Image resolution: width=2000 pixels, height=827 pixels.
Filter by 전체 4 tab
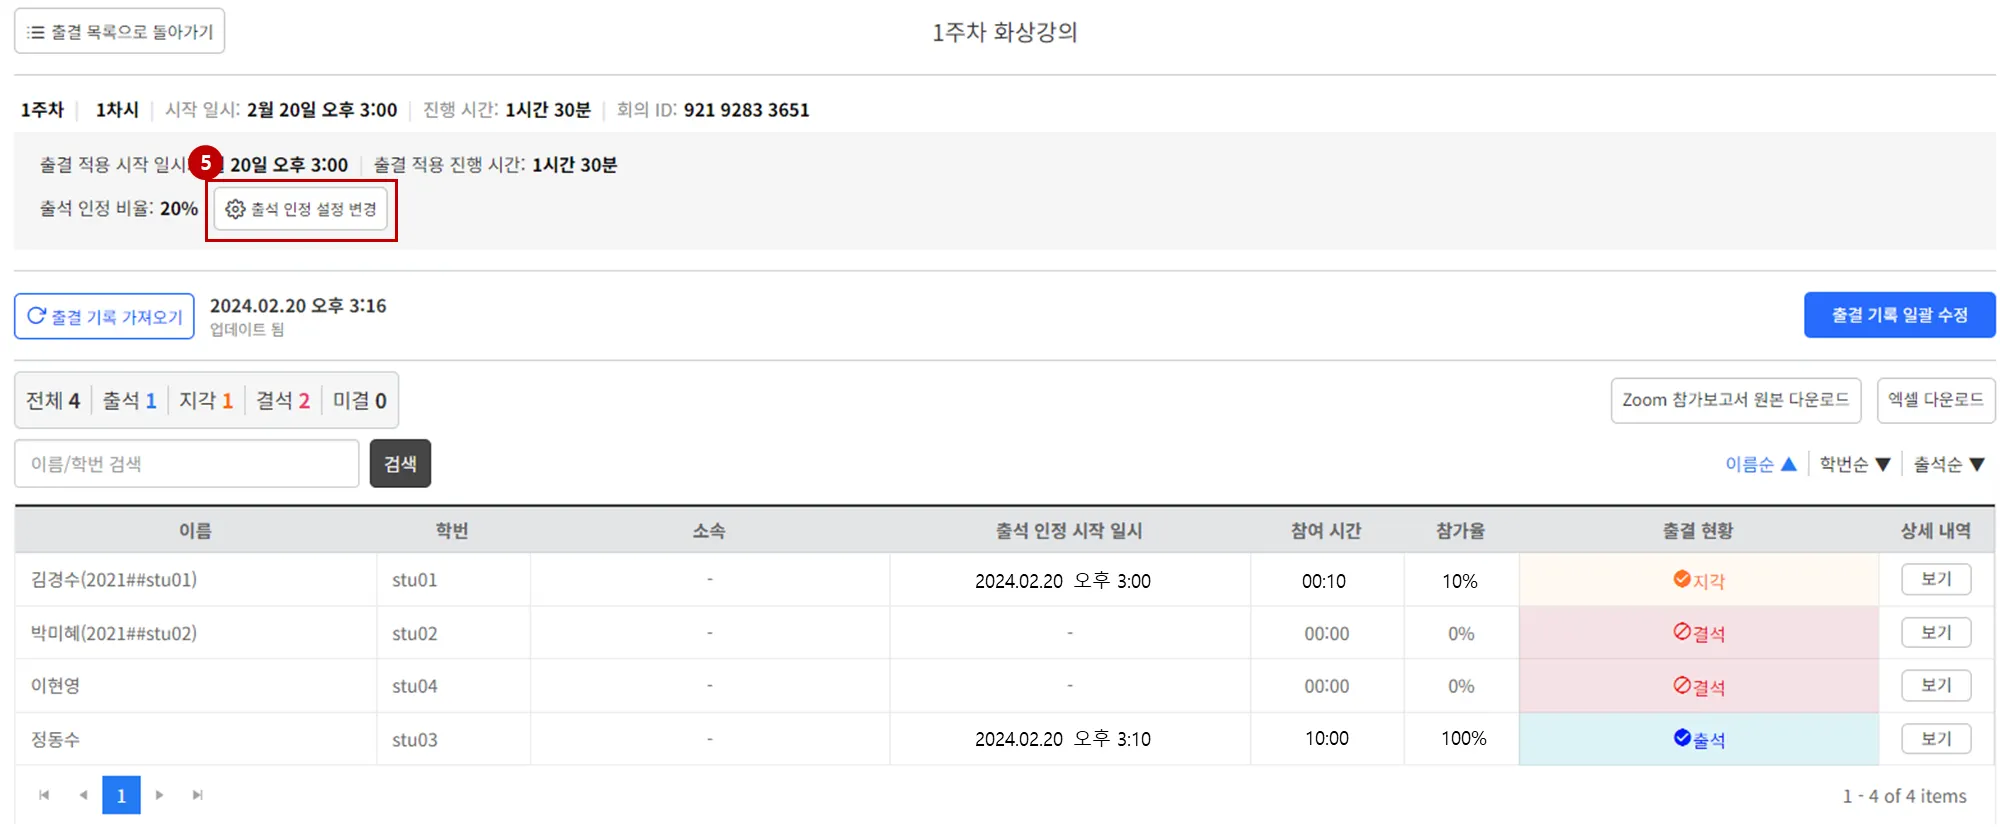pyautogui.click(x=53, y=401)
